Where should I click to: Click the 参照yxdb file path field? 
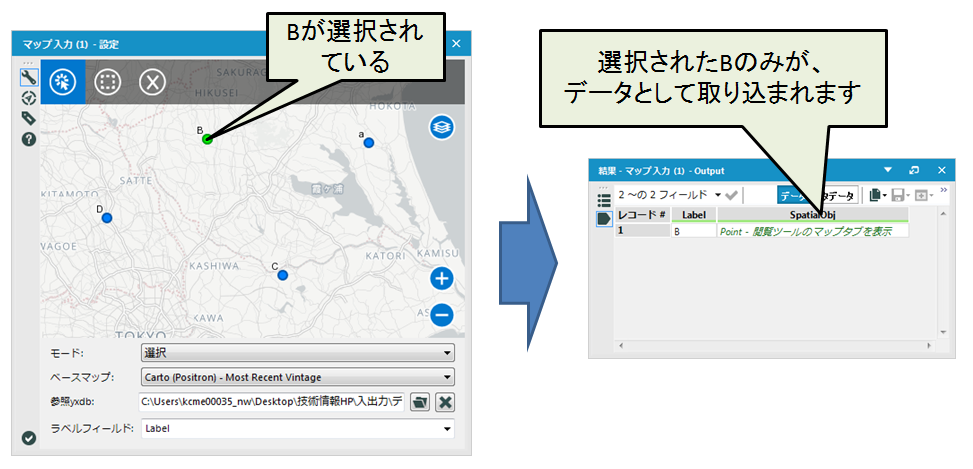pos(272,402)
